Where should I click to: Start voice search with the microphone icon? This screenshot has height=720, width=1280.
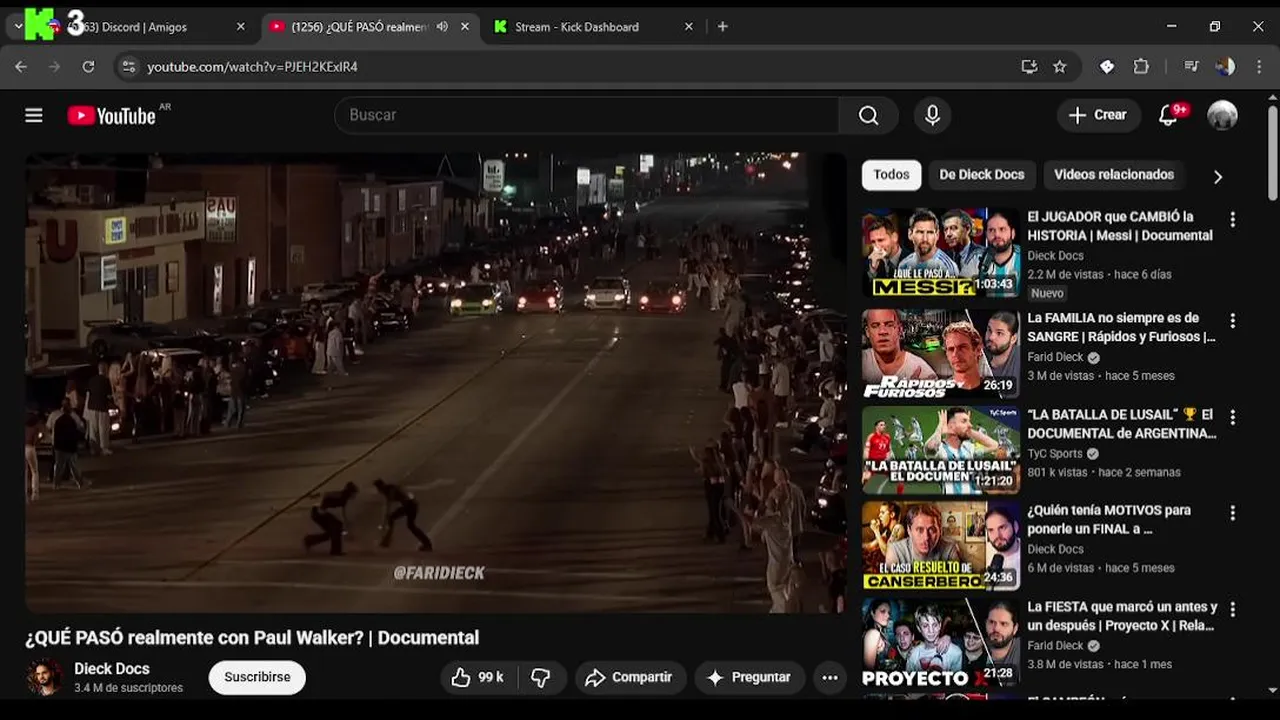click(x=932, y=115)
